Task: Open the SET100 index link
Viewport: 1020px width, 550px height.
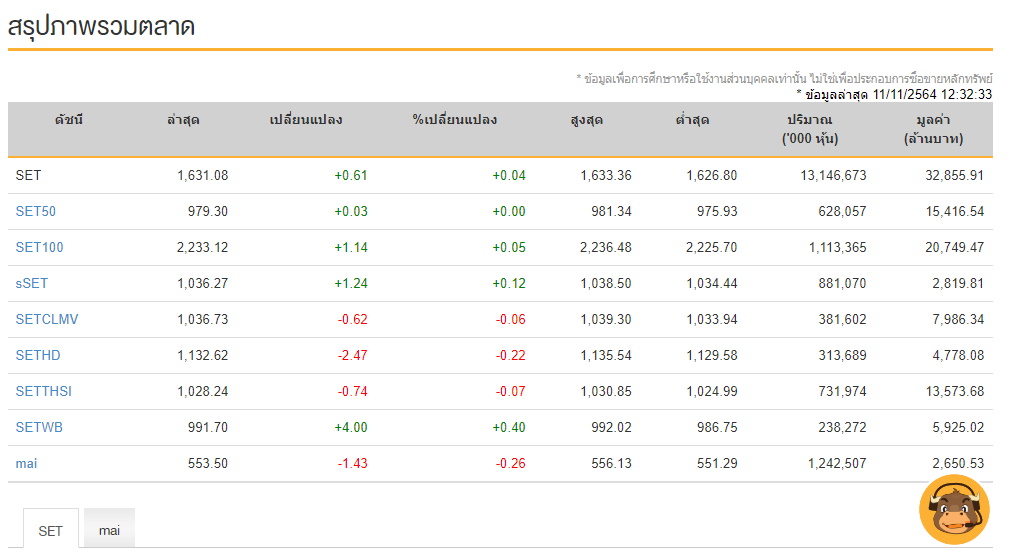Action: (39, 247)
